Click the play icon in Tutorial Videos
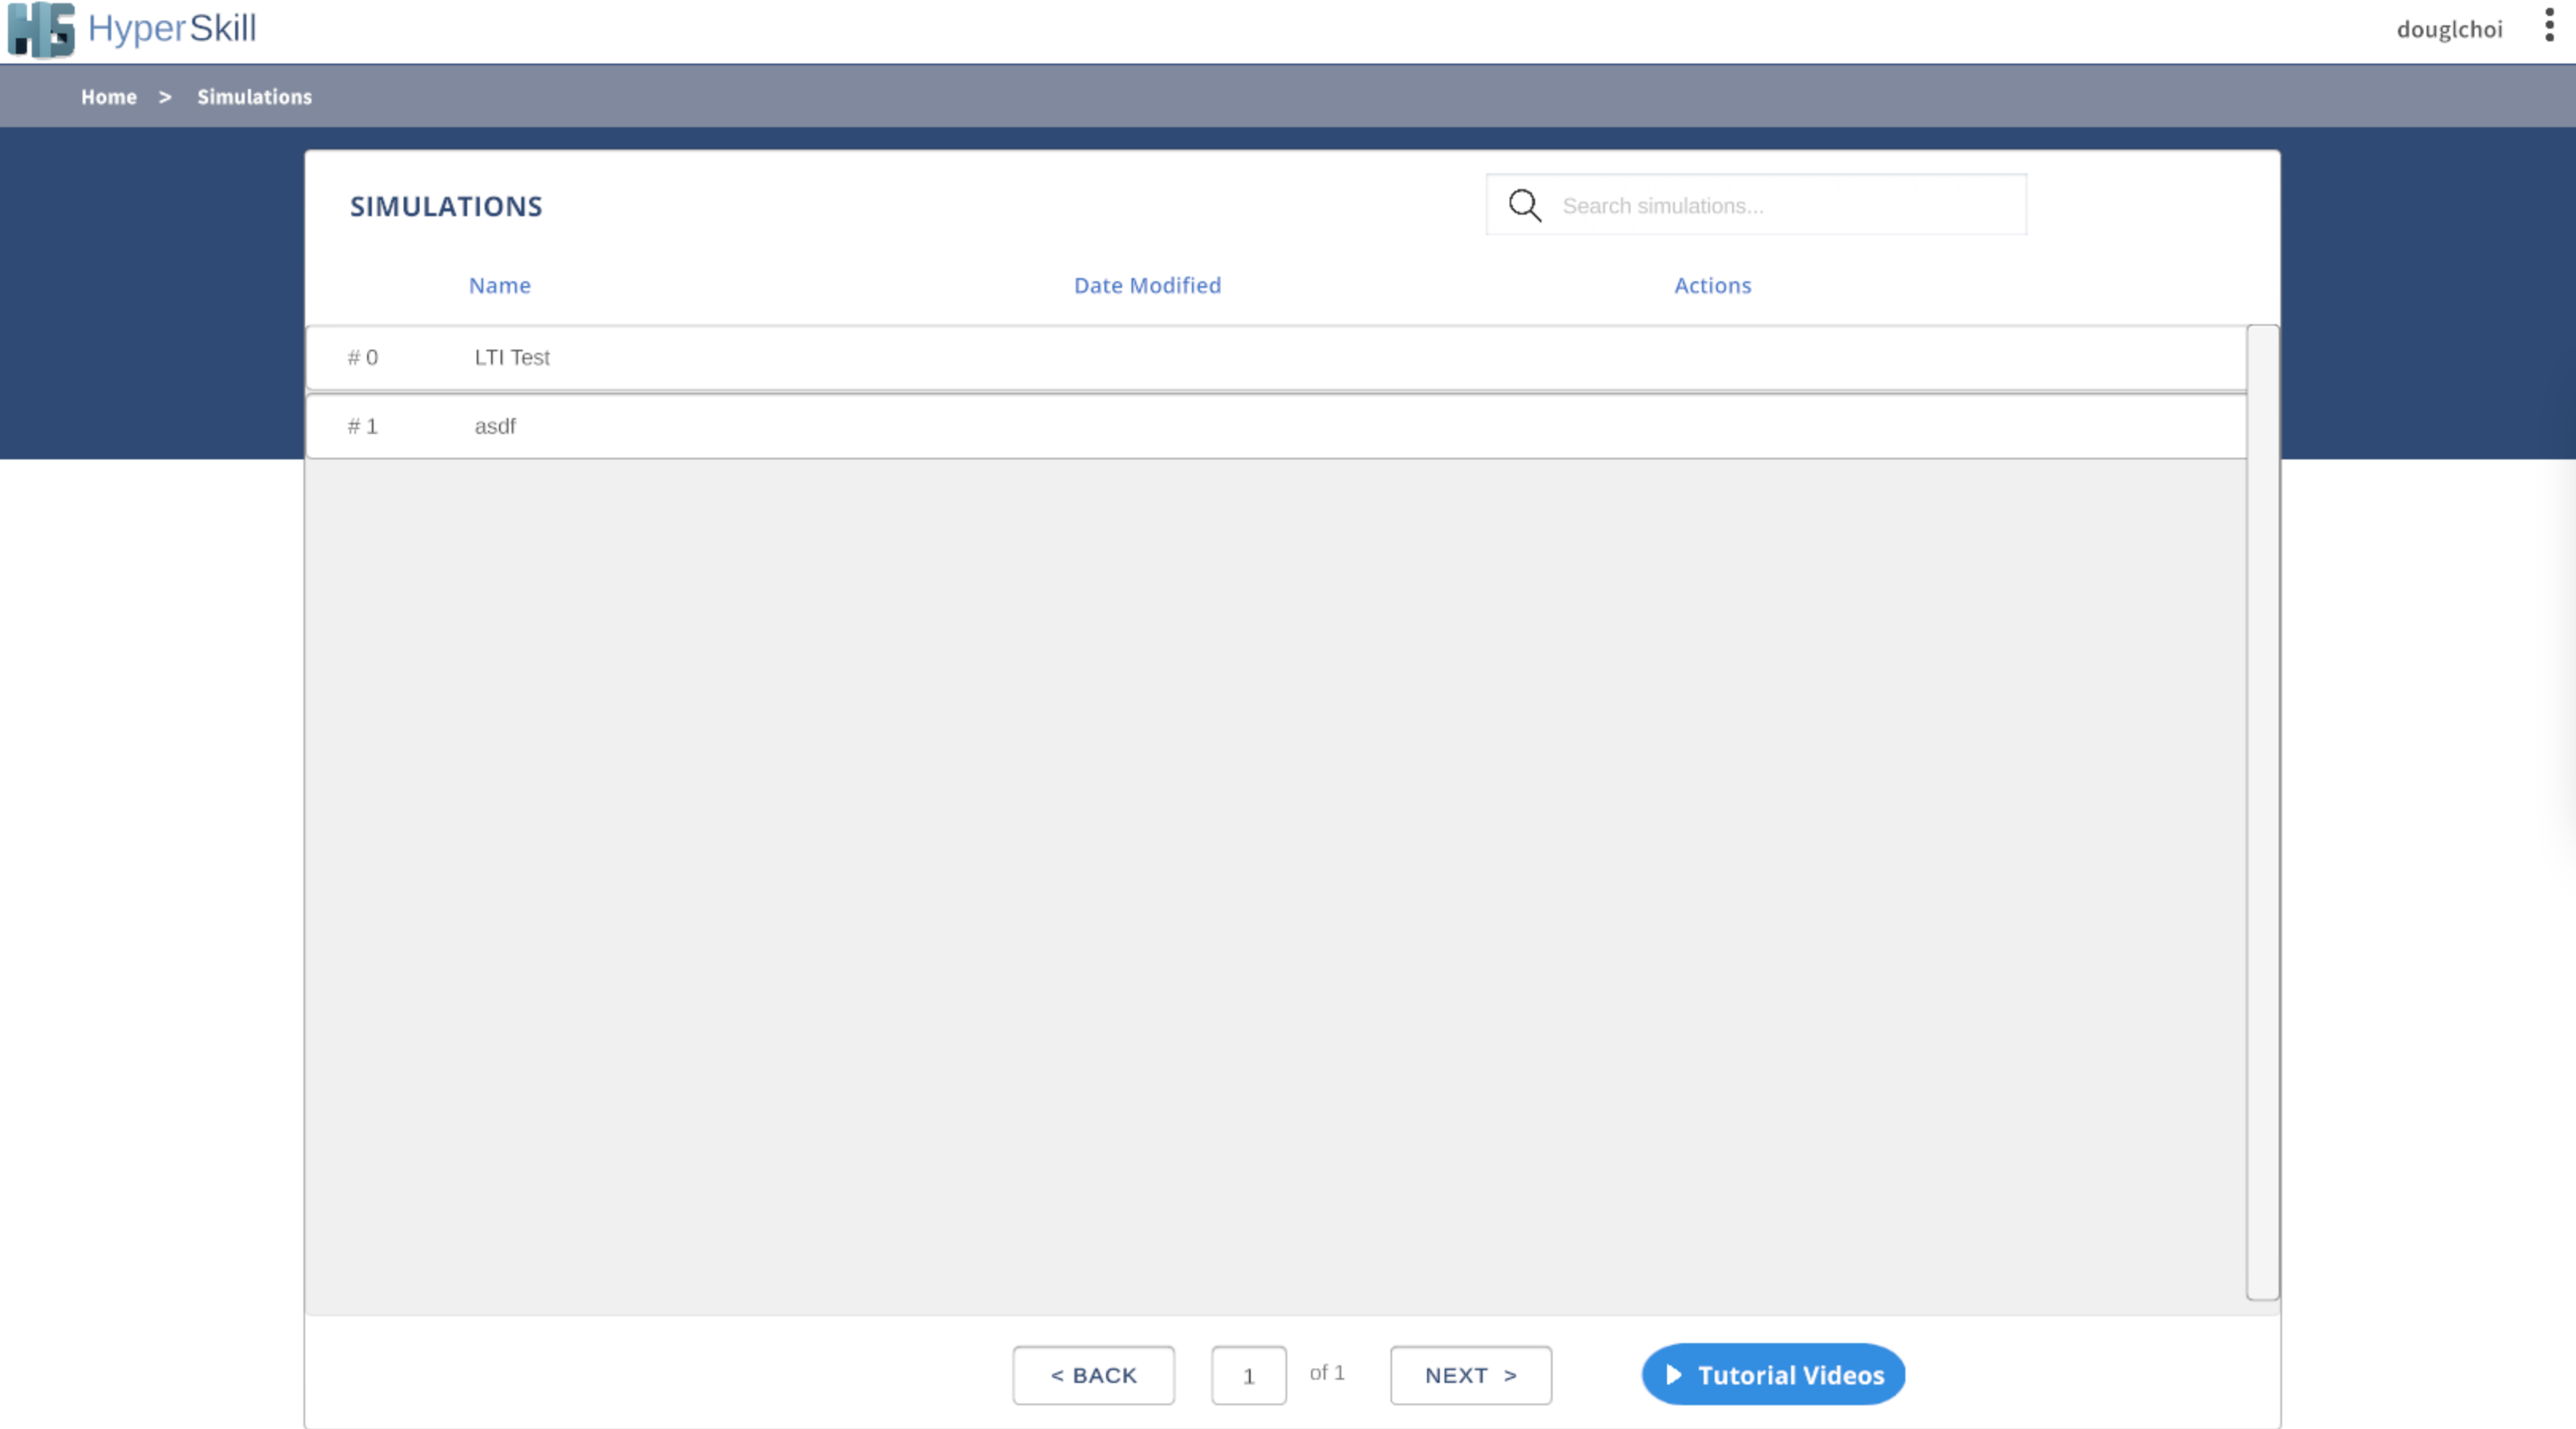 [x=1673, y=1375]
